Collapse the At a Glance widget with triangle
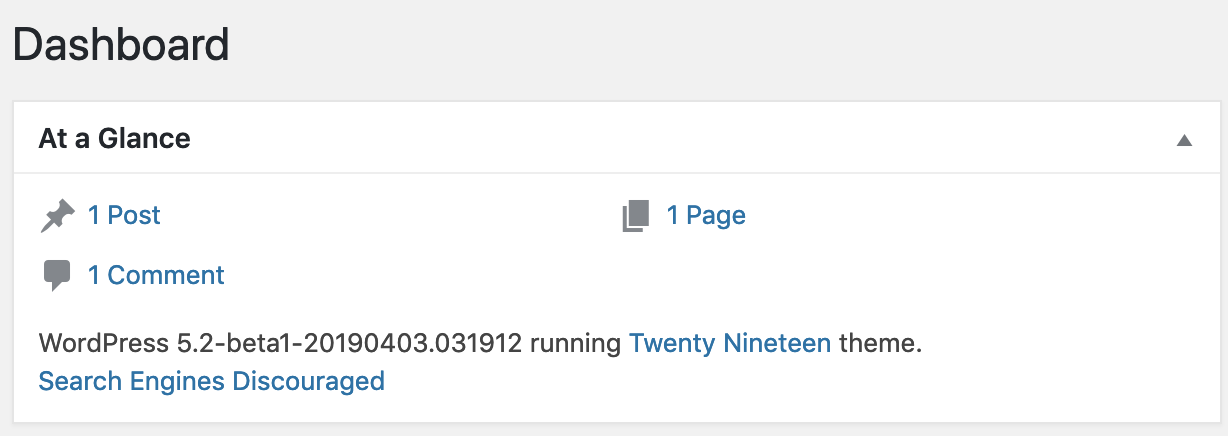This screenshot has width=1228, height=436. click(1184, 140)
